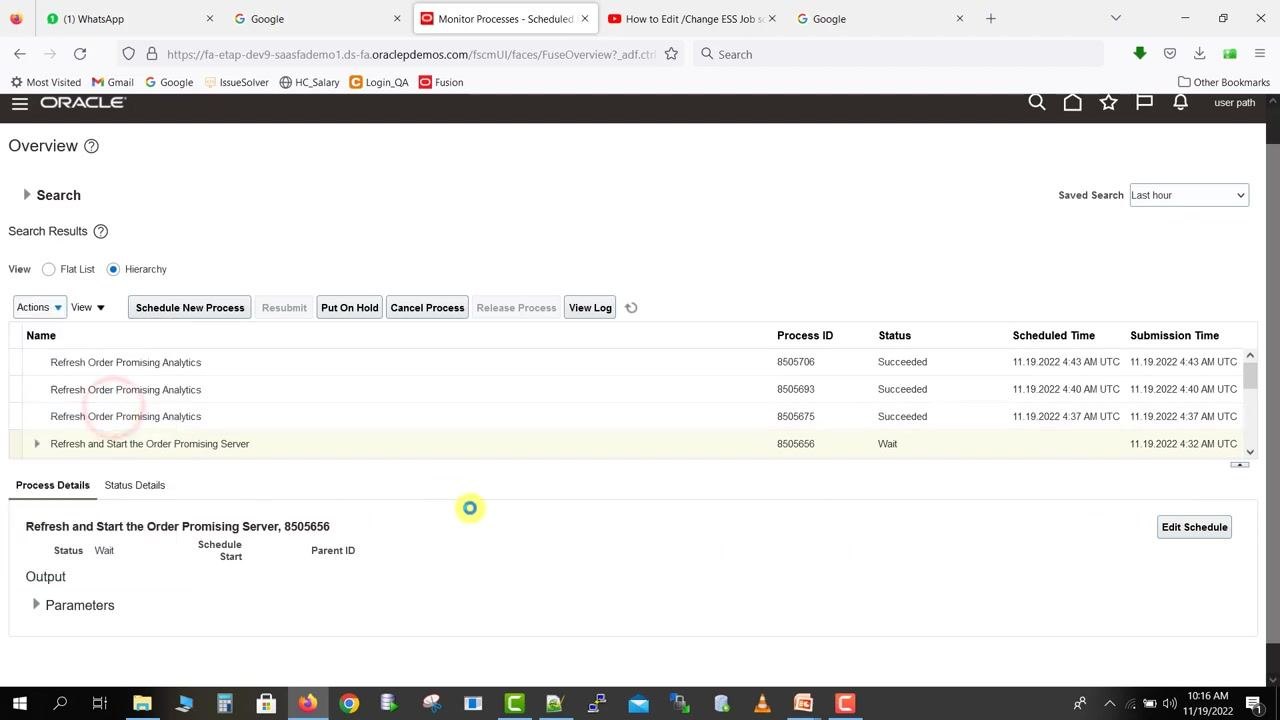Image resolution: width=1280 pixels, height=720 pixels.
Task: Click the browser address bar
Action: 410,54
